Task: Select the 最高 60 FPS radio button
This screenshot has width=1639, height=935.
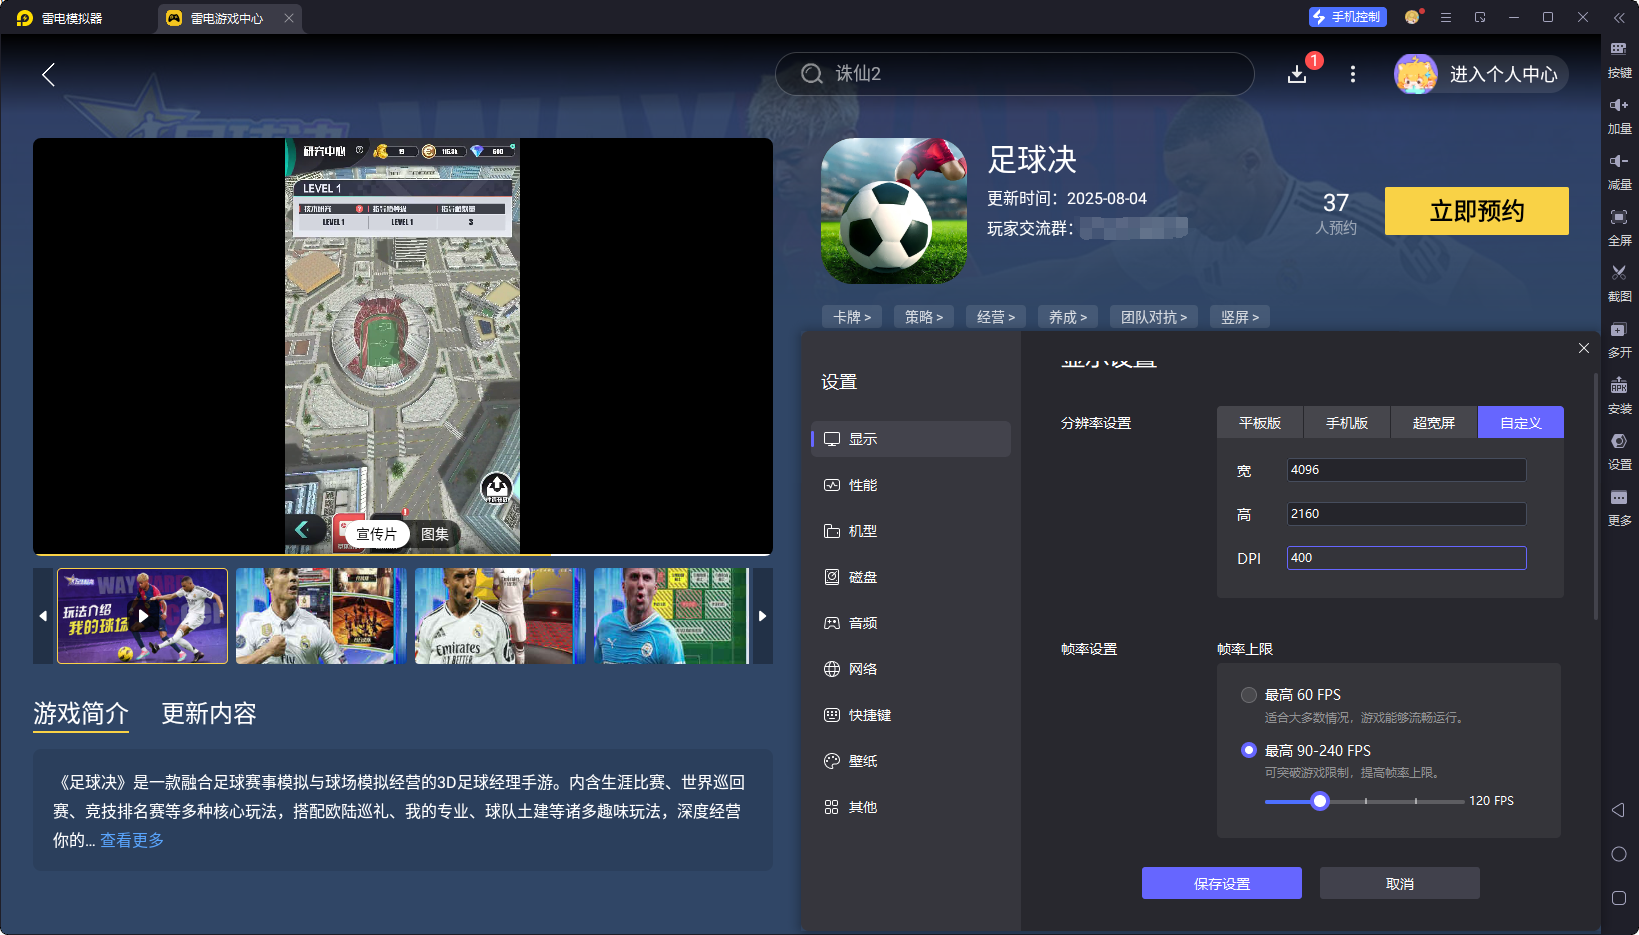Action: point(1249,695)
